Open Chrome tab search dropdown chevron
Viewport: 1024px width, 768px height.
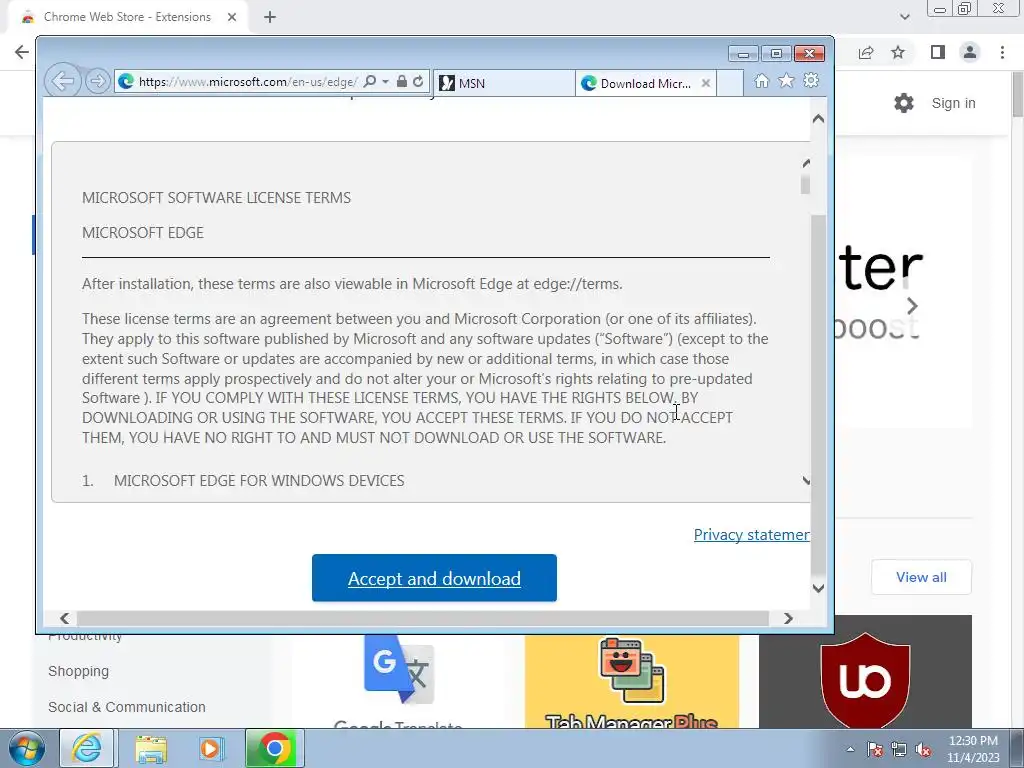pyautogui.click(x=904, y=17)
